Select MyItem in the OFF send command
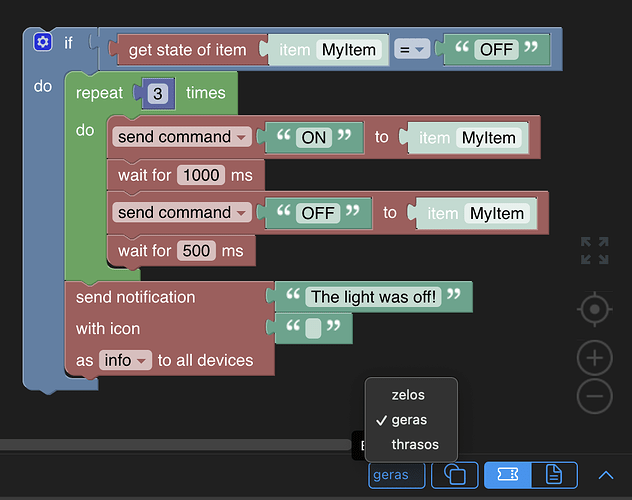 (497, 213)
